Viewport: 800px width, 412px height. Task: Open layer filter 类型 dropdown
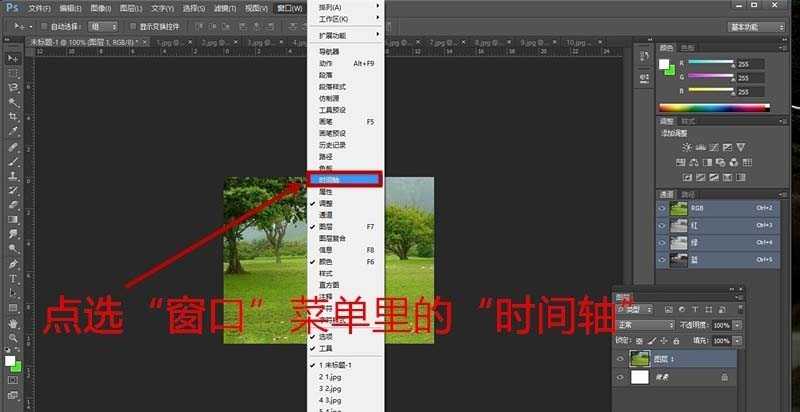pos(635,309)
